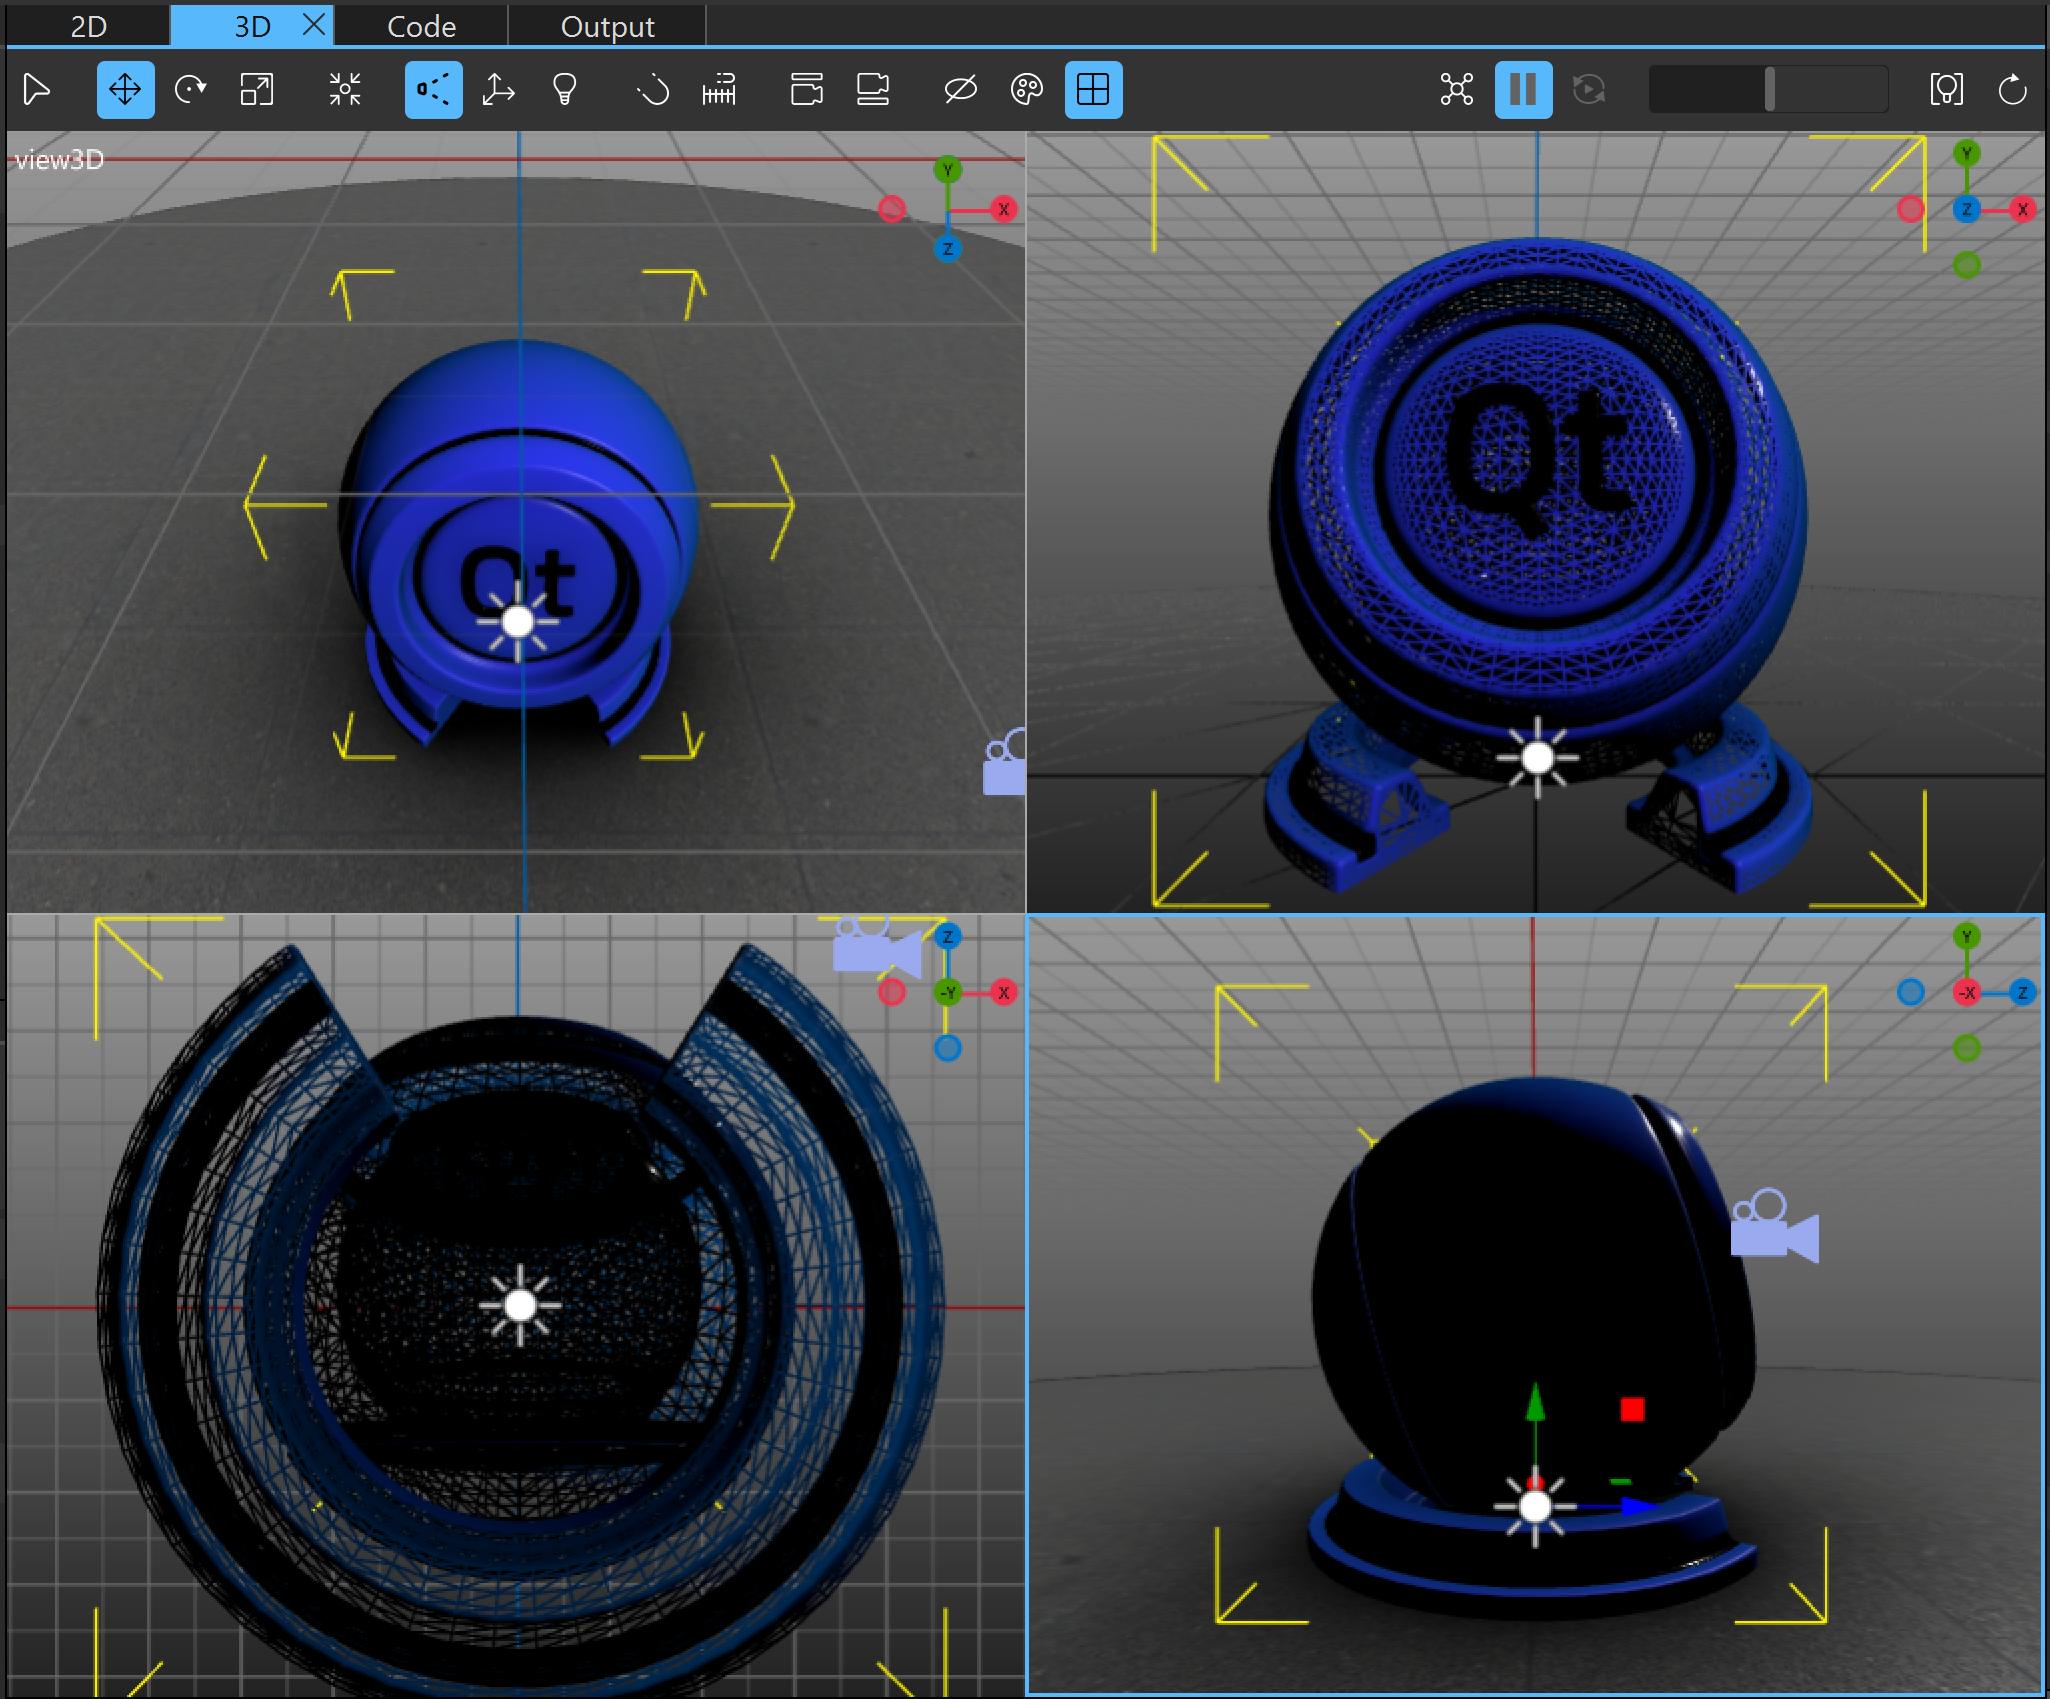The width and height of the screenshot is (2050, 1699).
Task: Toggle particles seeker mode
Action: (x=1456, y=89)
